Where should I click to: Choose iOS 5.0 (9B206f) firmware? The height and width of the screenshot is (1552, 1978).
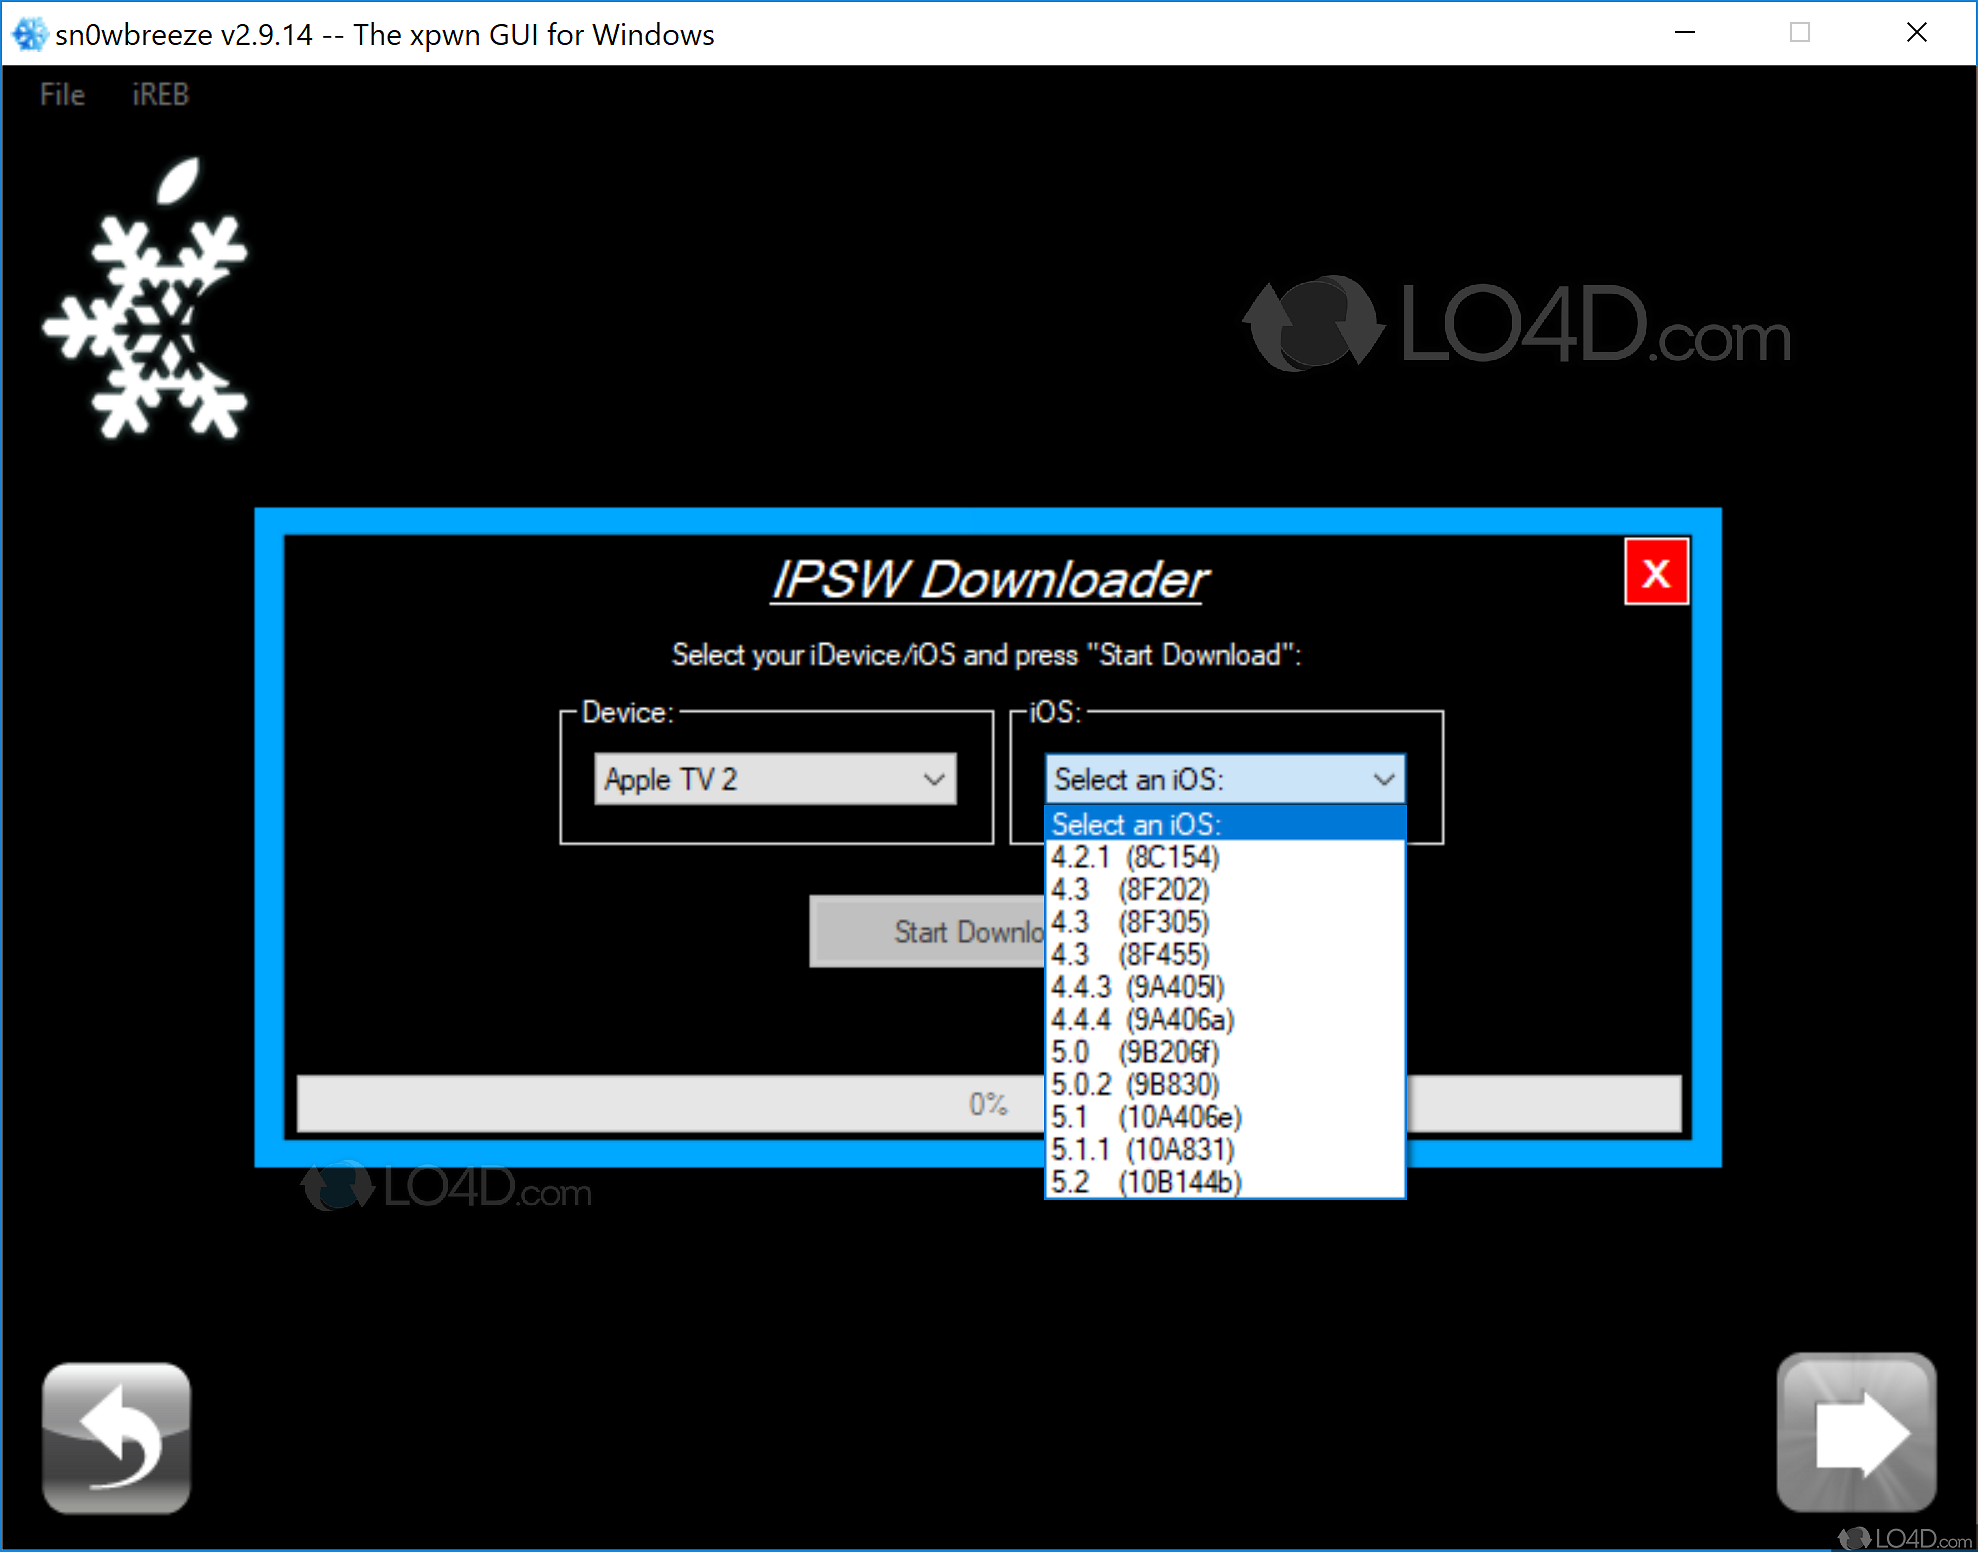click(x=1135, y=1052)
